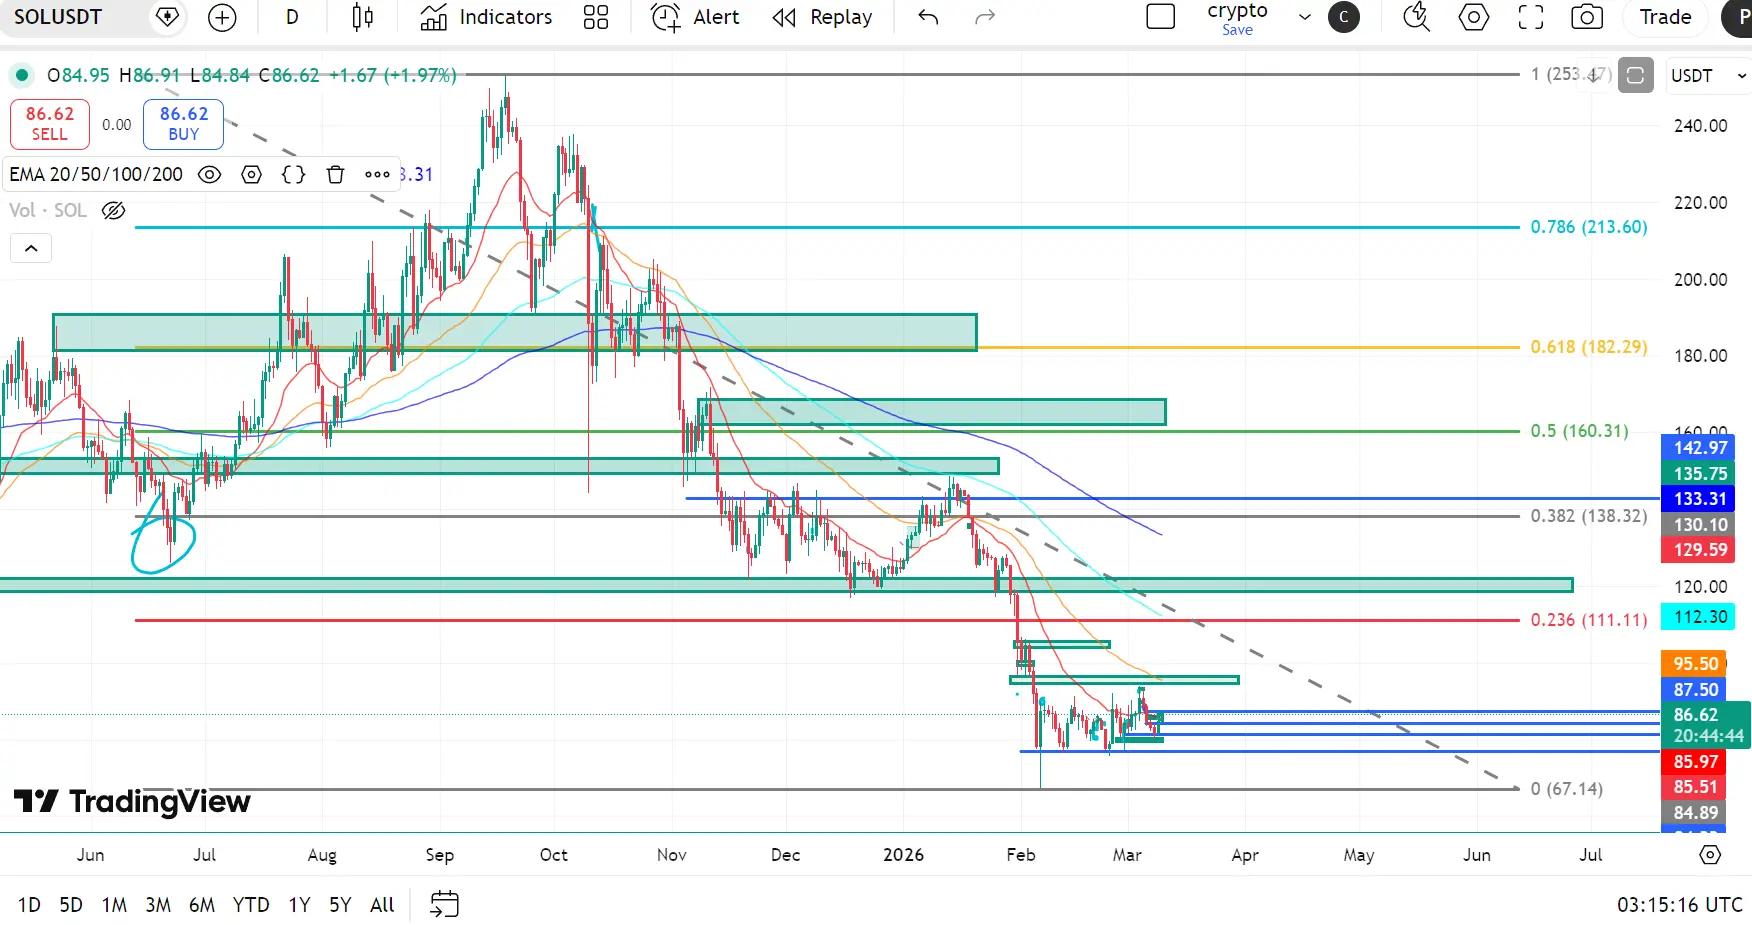Image resolution: width=1752 pixels, height=925 pixels.
Task: Open the Trade panel
Action: tap(1665, 17)
